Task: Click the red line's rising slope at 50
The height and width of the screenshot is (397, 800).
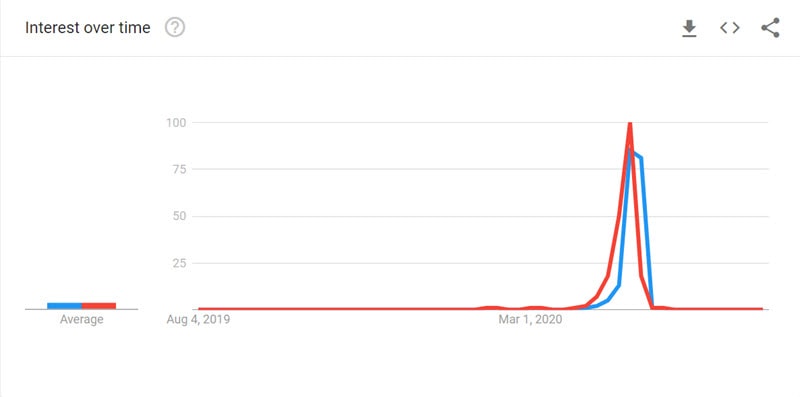Action: (619, 216)
